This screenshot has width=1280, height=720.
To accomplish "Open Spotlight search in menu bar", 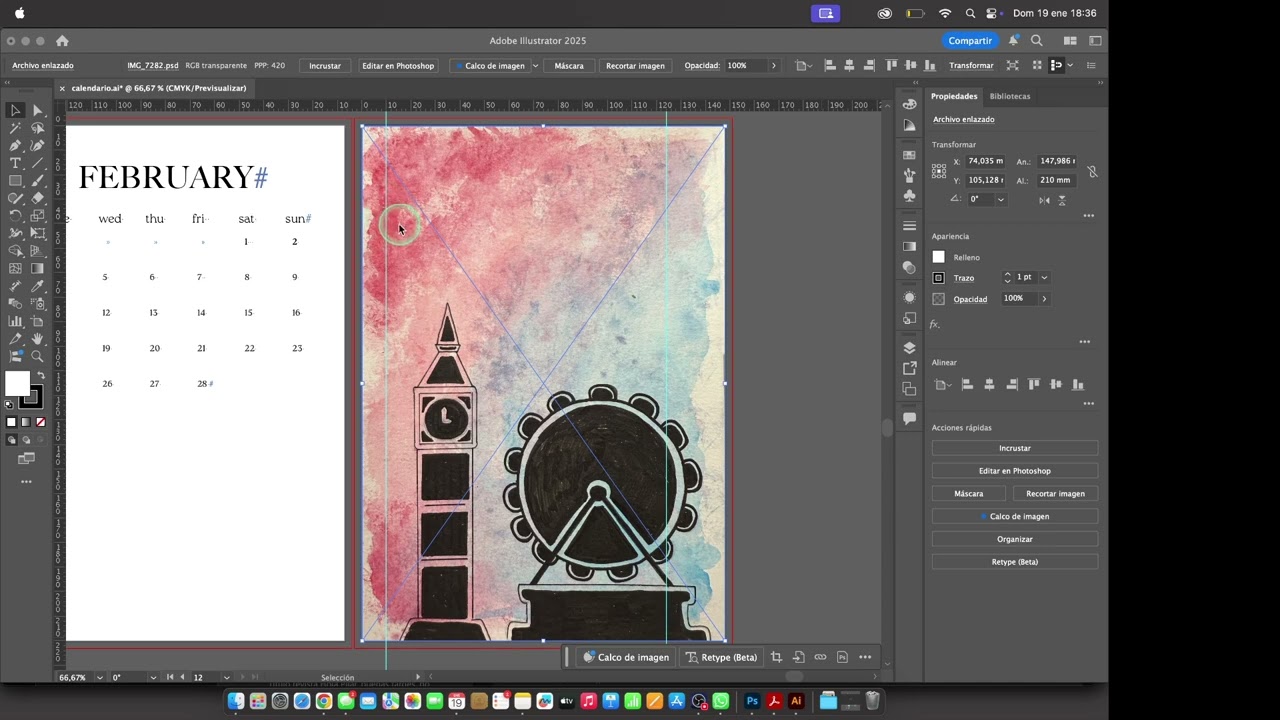I will [x=970, y=13].
